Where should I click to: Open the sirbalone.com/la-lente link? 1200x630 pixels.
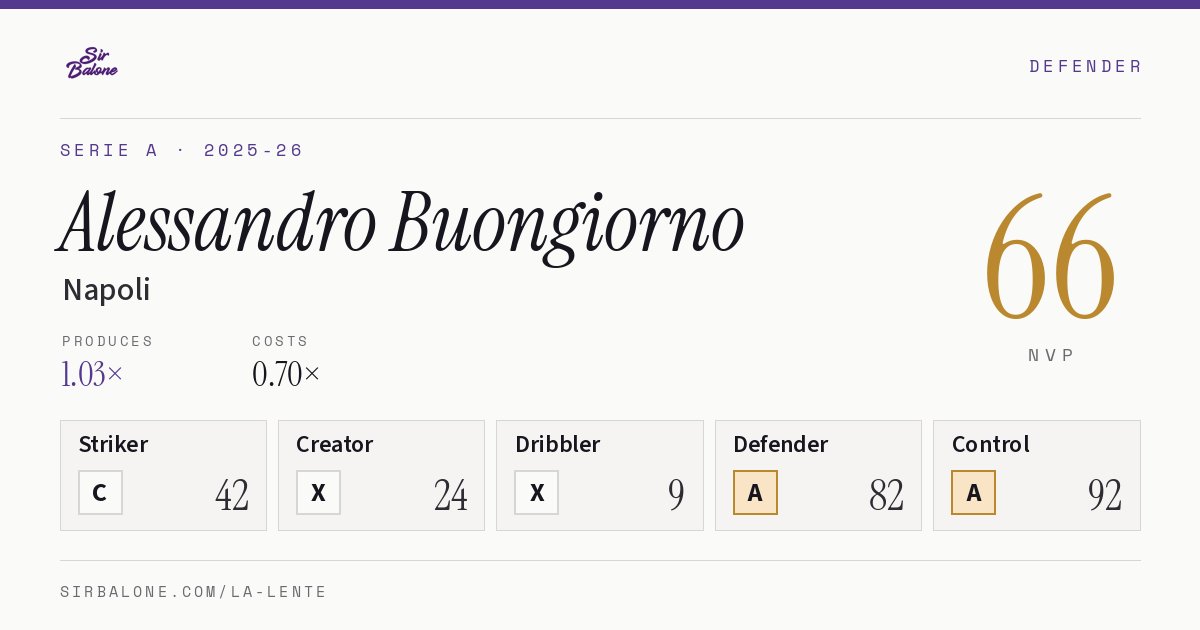[x=194, y=592]
